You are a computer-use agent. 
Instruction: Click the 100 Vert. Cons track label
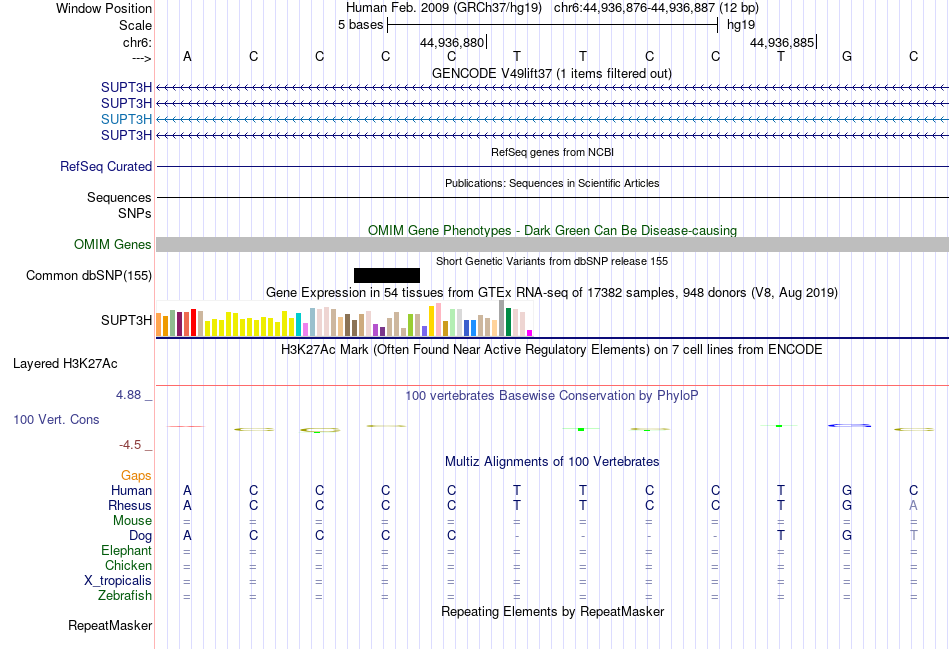[x=56, y=419]
